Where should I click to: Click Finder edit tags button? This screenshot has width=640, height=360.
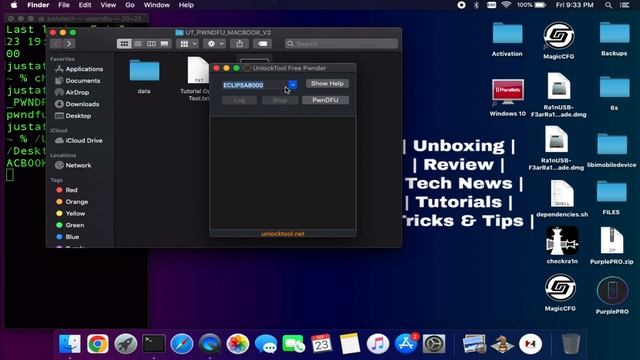[x=262, y=44]
